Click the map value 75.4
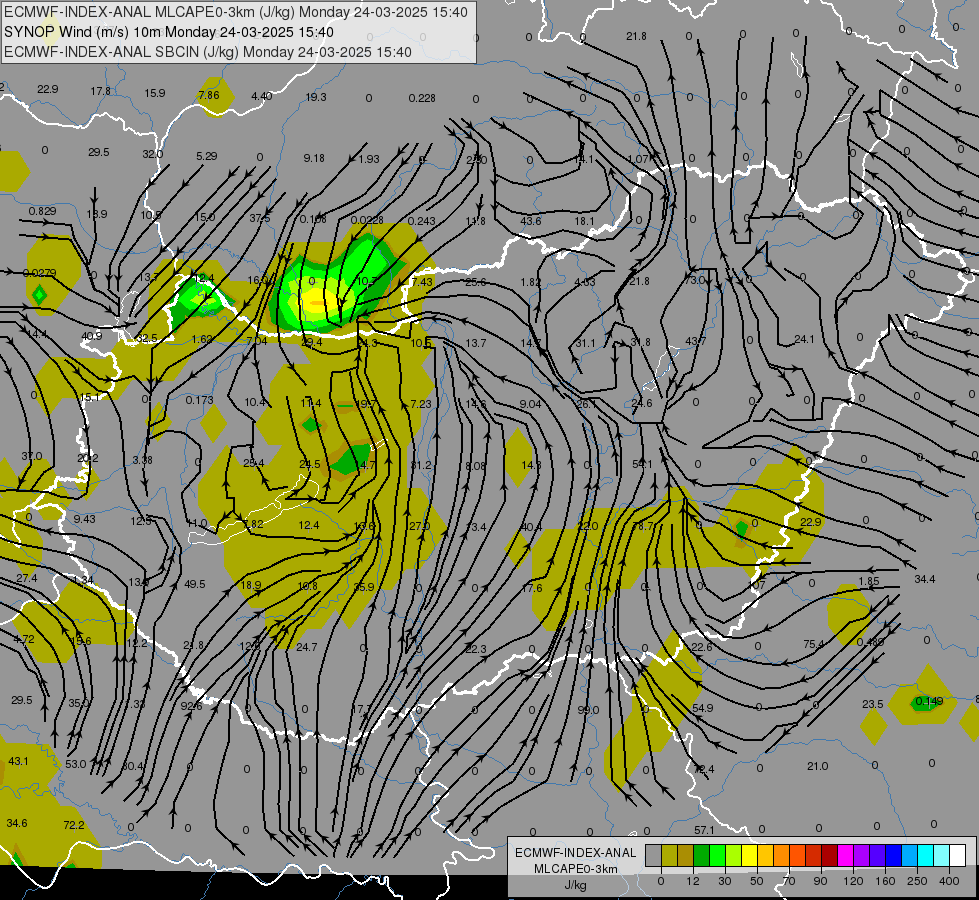The image size is (979, 900). point(814,644)
